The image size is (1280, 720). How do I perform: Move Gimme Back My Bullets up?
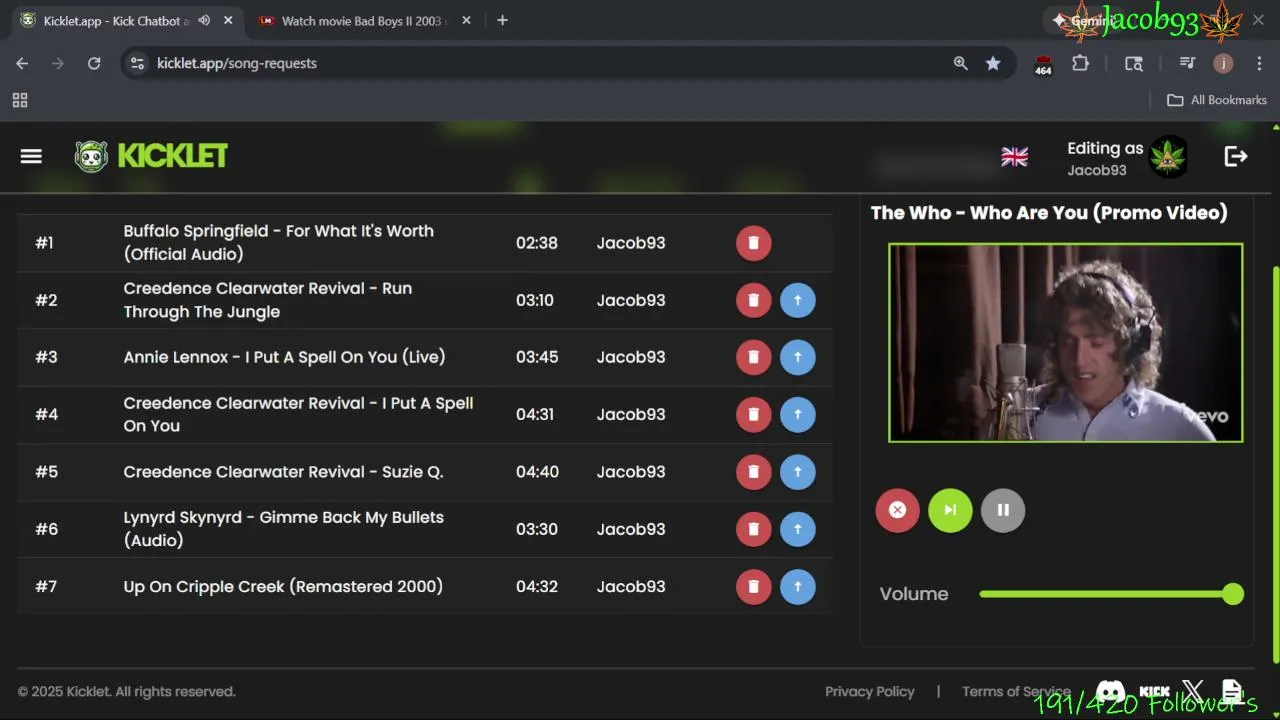tap(797, 529)
